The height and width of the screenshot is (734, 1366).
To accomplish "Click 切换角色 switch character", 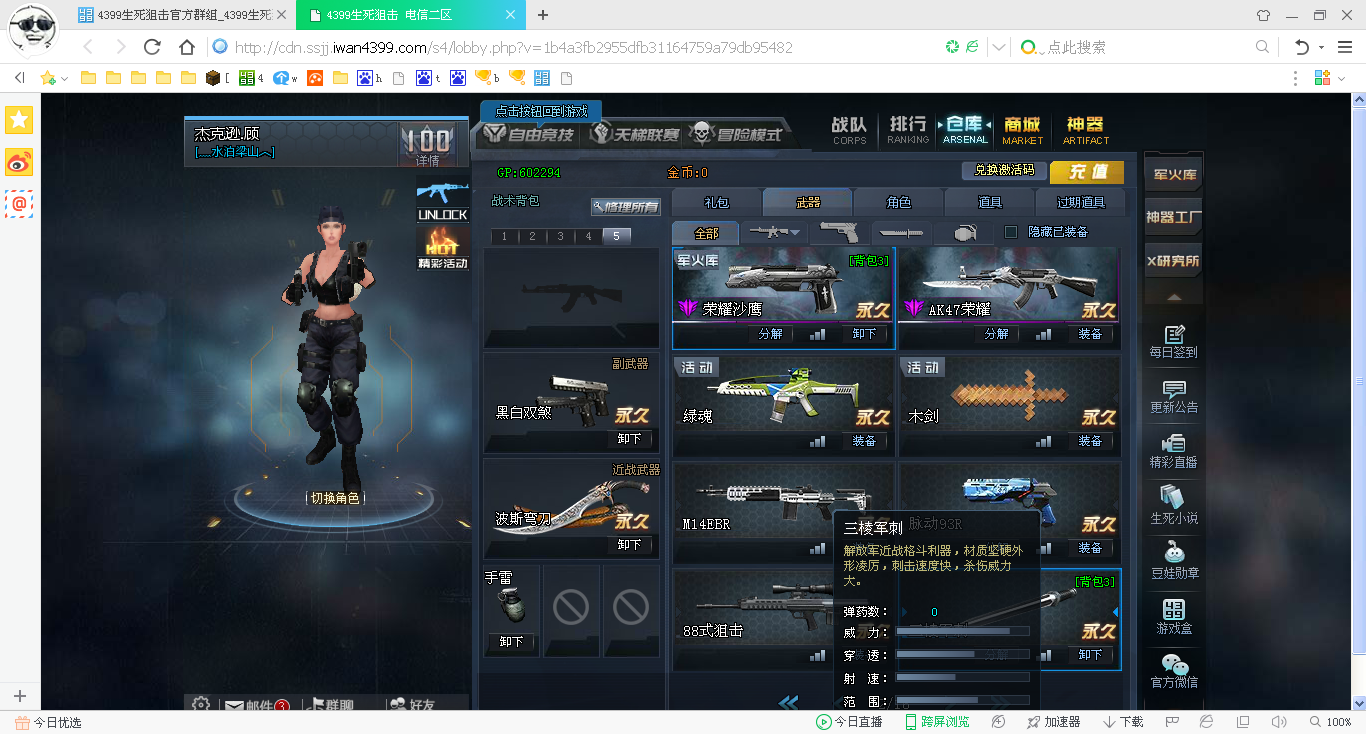I will tap(334, 498).
